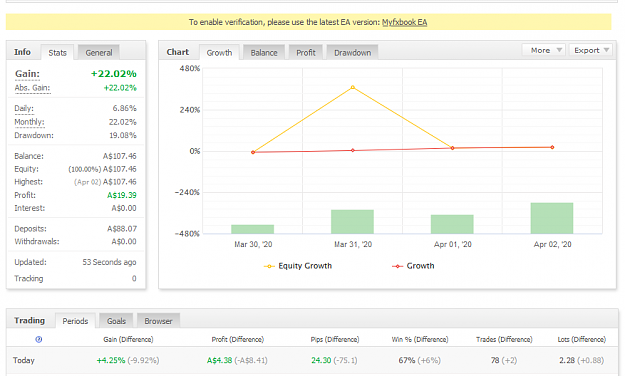625x376 pixels.
Task: Click the Today profit A$4.38 value
Action: point(219,360)
